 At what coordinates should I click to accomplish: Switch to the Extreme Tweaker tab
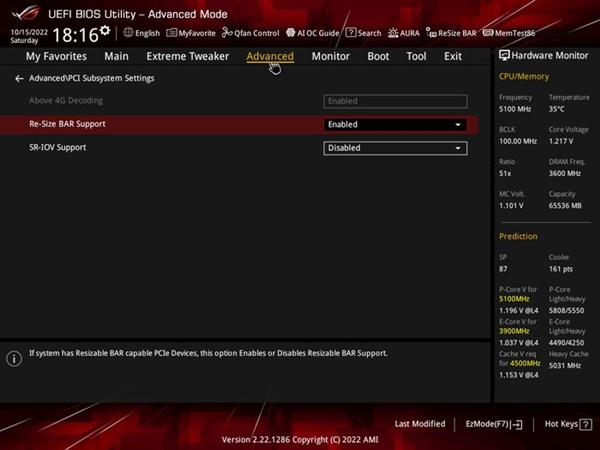coord(187,57)
